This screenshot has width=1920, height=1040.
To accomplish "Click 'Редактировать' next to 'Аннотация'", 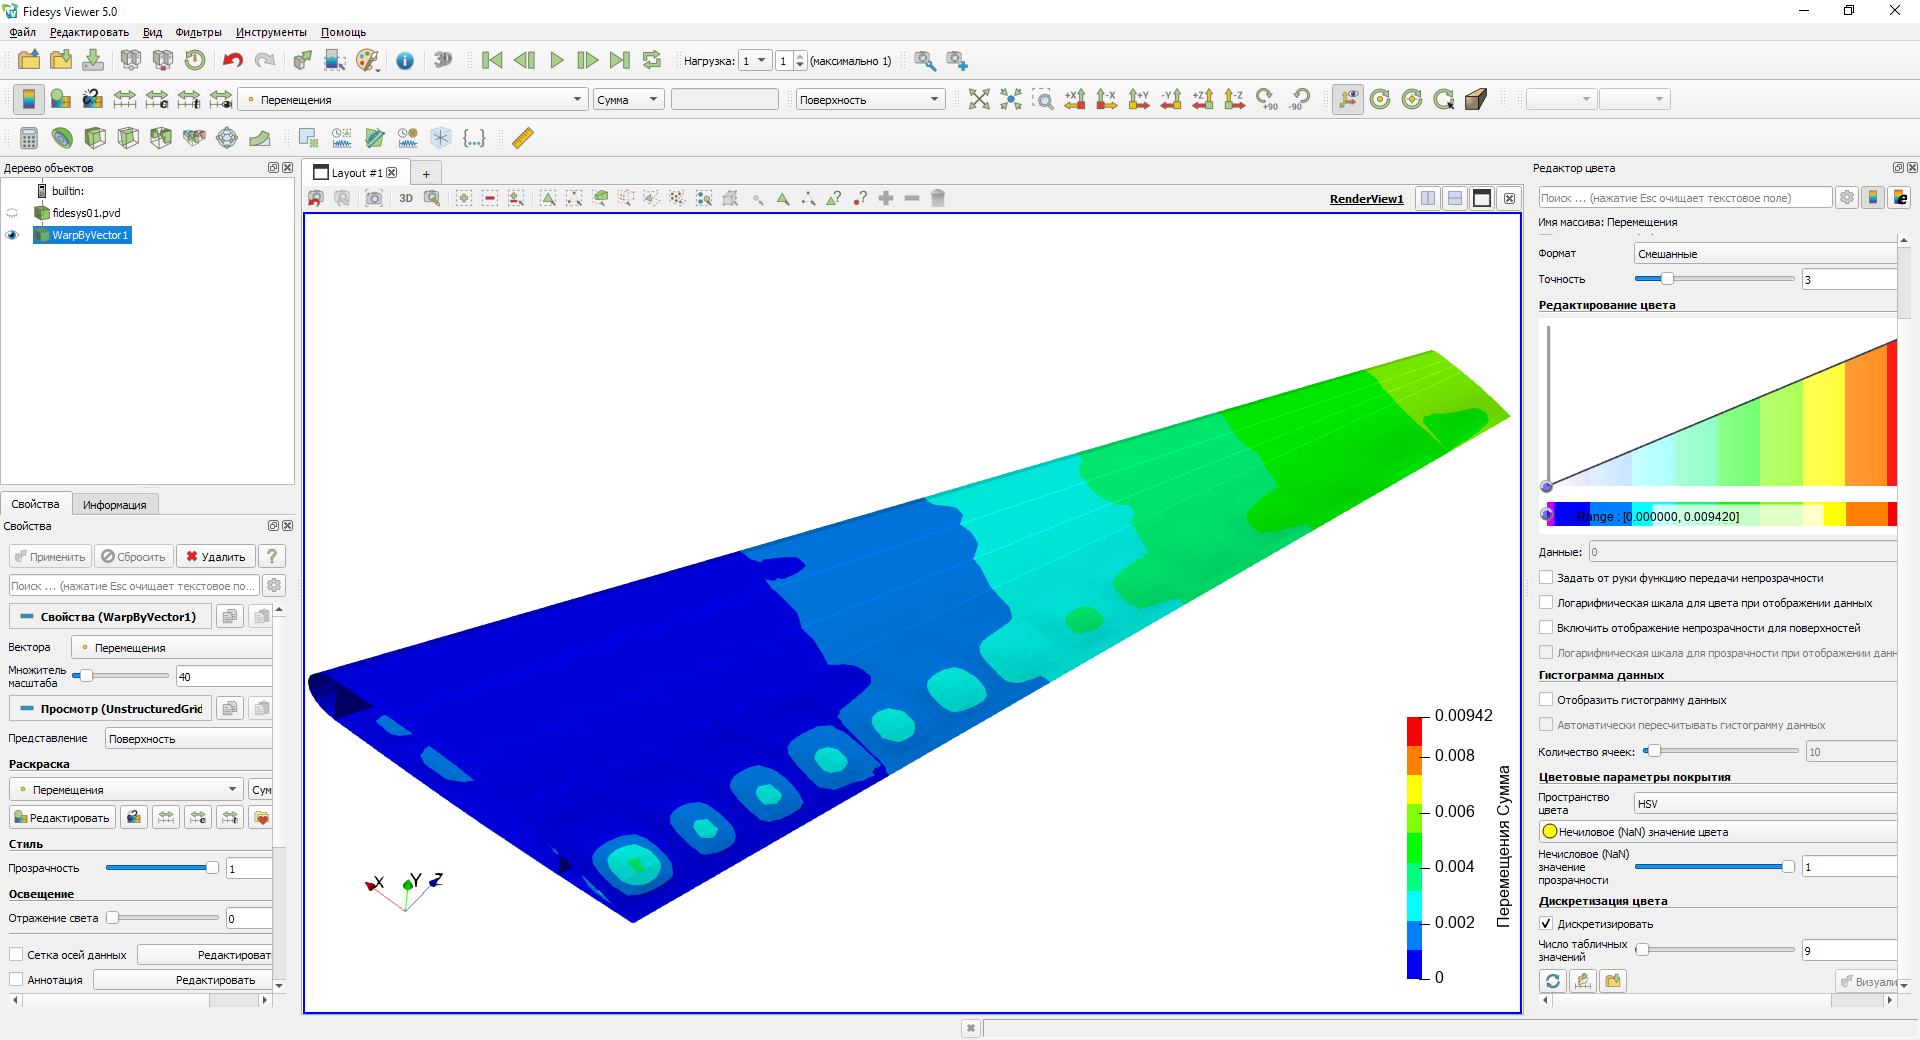I will [x=183, y=980].
